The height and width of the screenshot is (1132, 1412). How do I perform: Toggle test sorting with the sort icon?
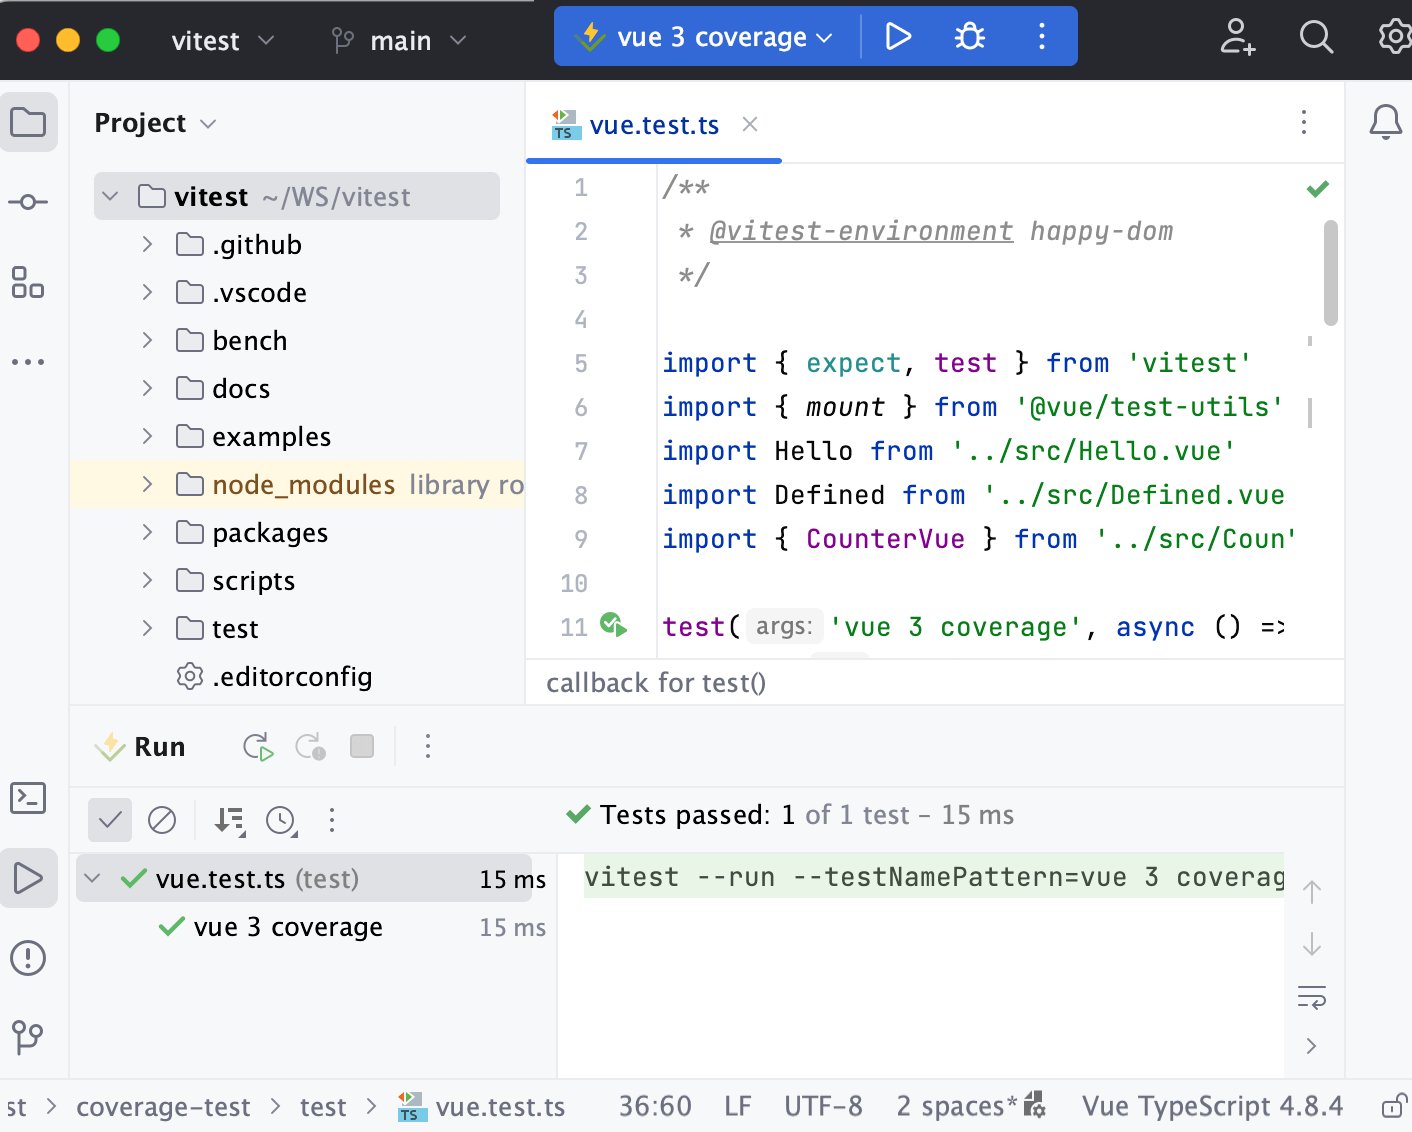[229, 820]
